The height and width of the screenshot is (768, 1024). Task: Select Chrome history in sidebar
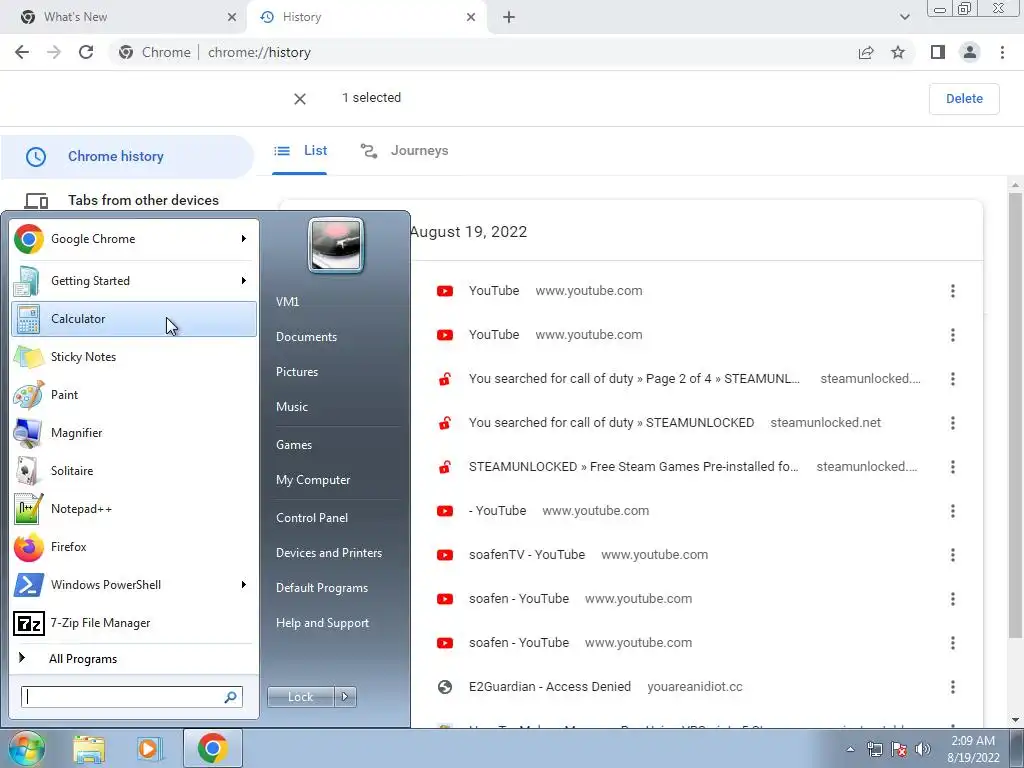click(x=127, y=157)
